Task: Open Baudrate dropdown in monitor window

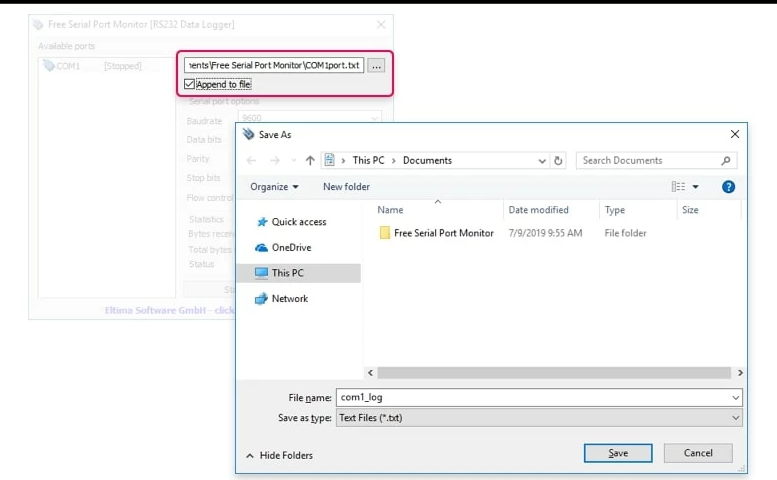Action: [310, 118]
